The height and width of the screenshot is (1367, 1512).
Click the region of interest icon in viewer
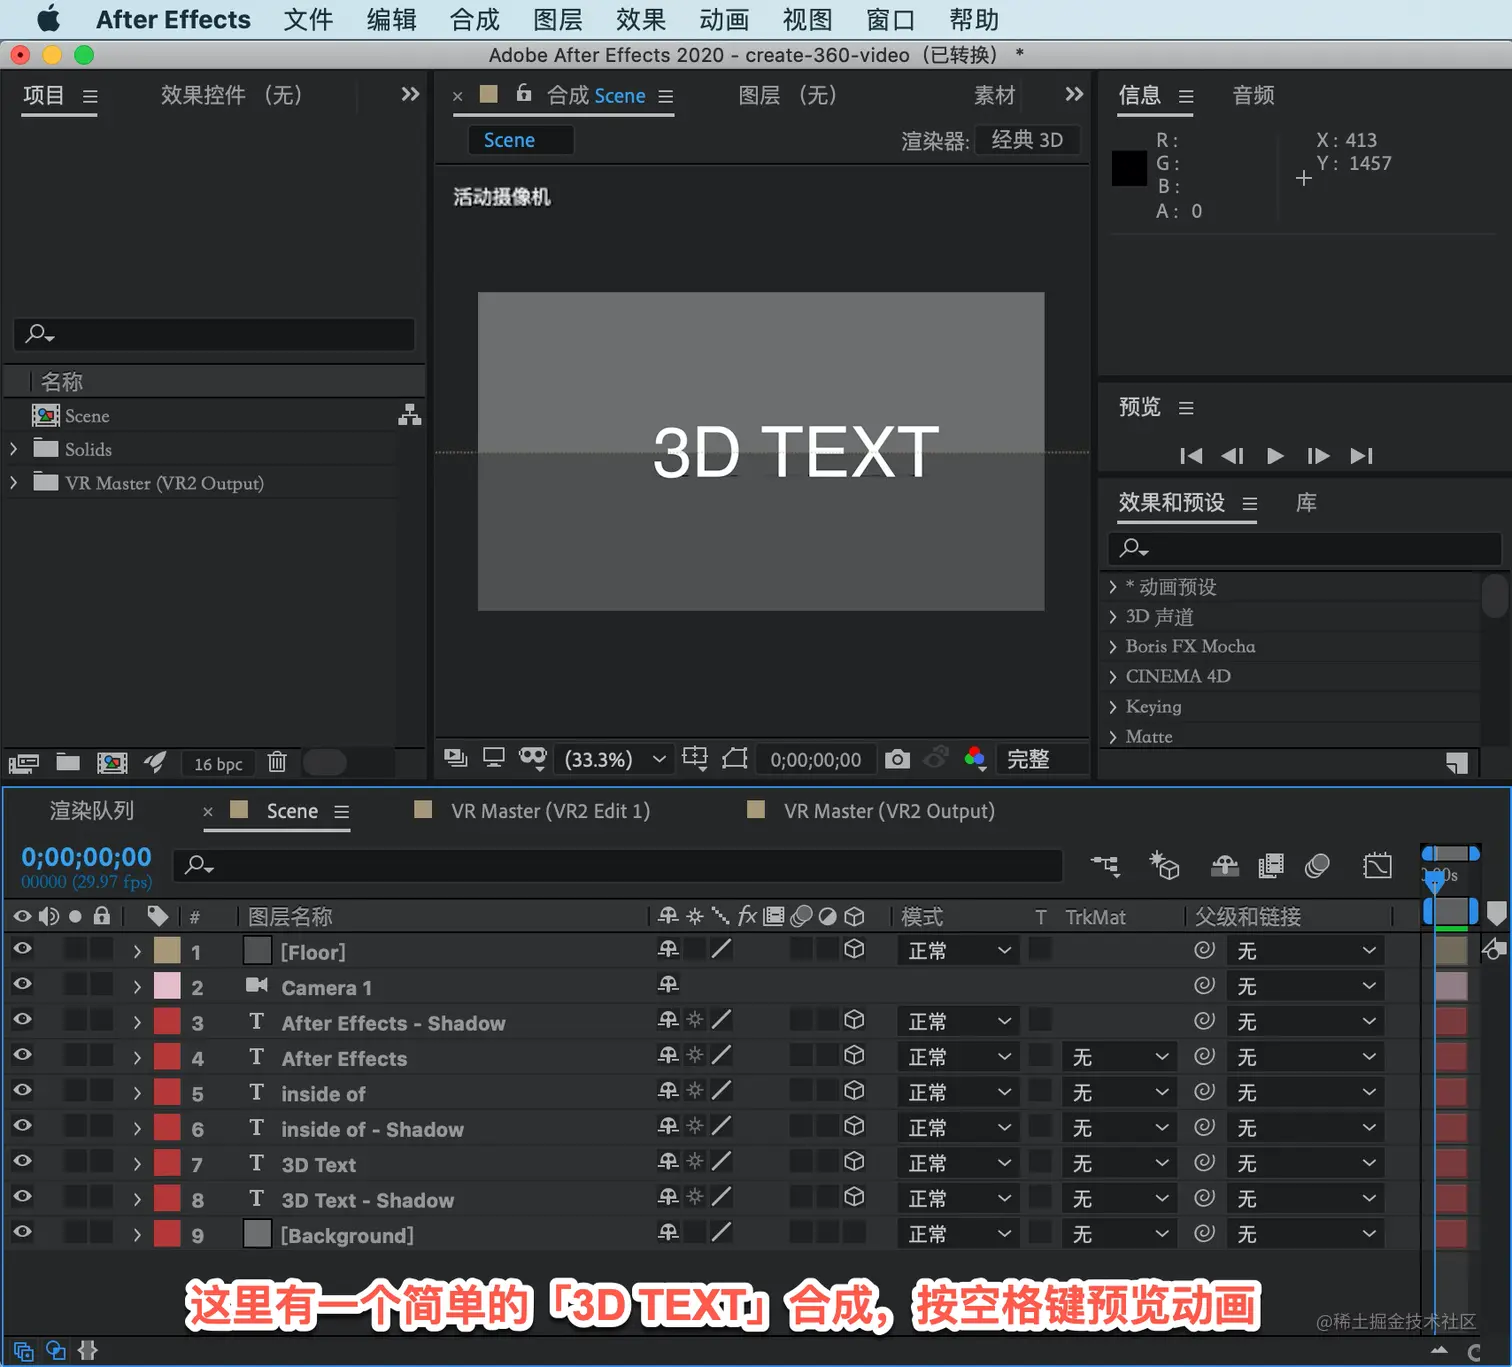click(695, 758)
